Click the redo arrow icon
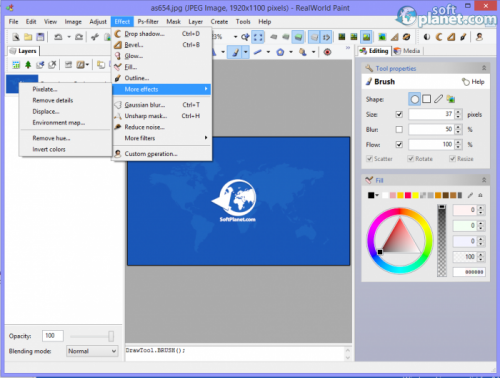 click(x=79, y=37)
